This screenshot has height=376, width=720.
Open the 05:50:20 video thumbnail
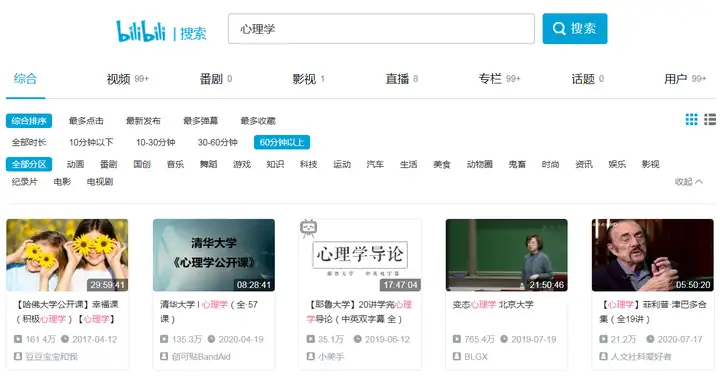(652, 255)
